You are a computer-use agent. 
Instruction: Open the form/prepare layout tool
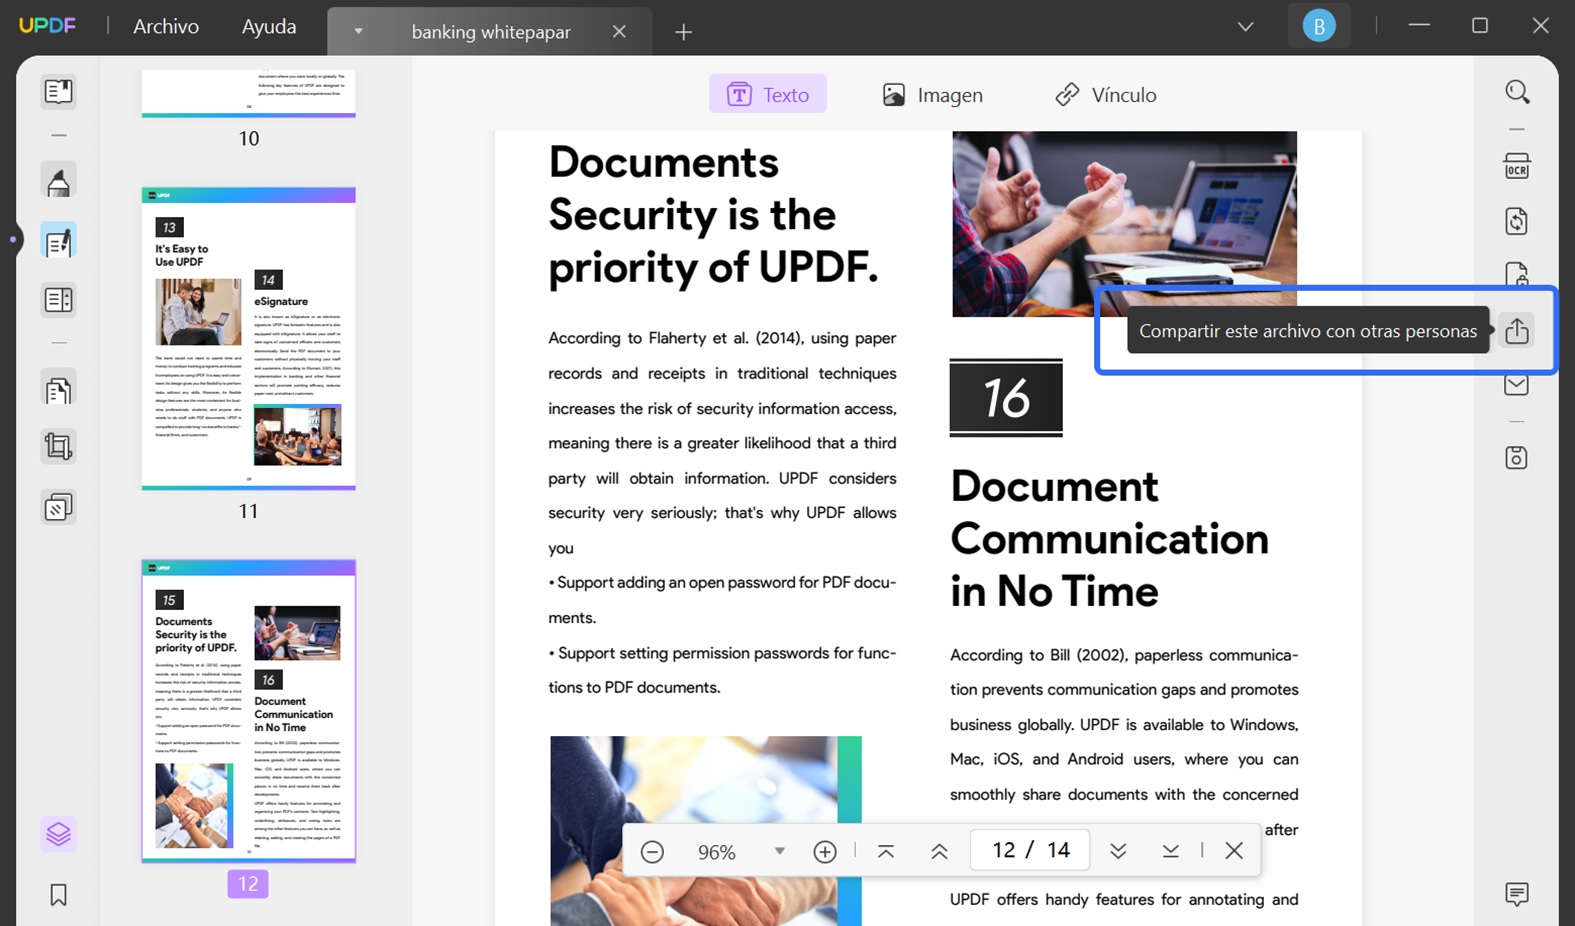point(58,299)
